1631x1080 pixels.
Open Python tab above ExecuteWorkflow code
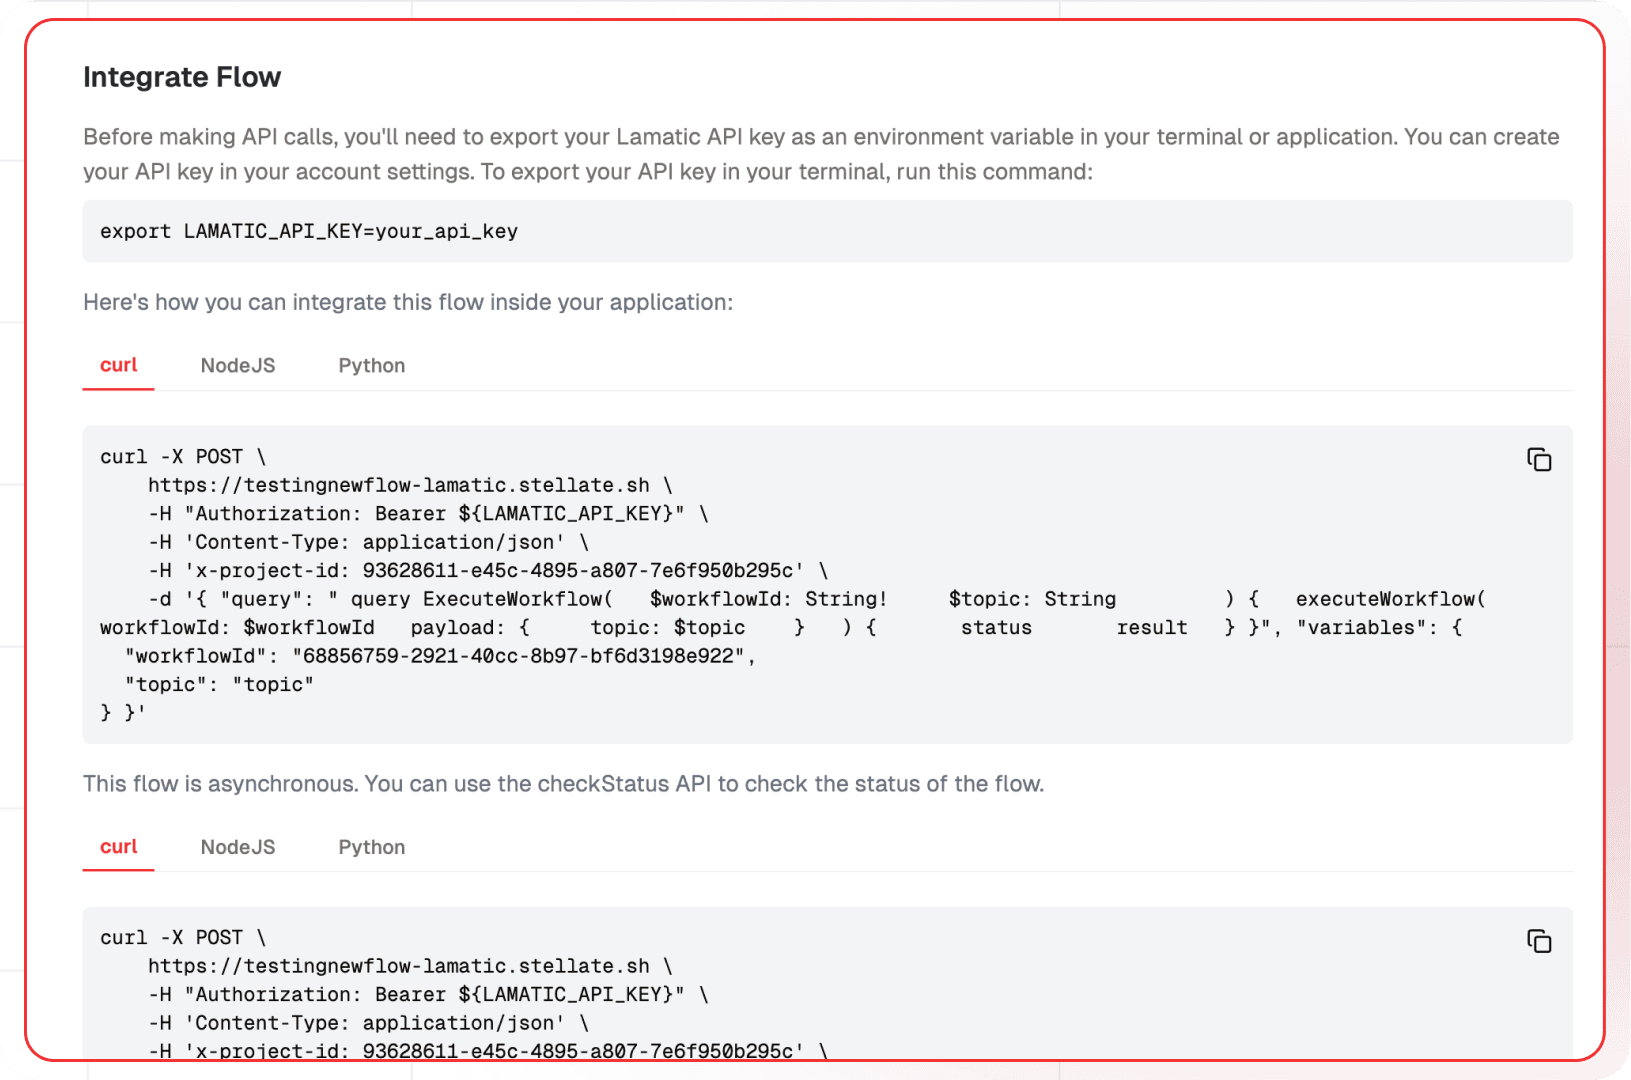(371, 366)
